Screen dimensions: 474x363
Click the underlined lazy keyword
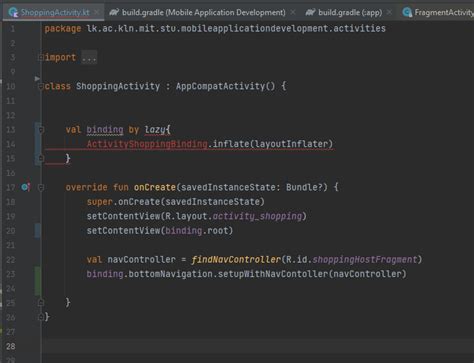coord(155,129)
